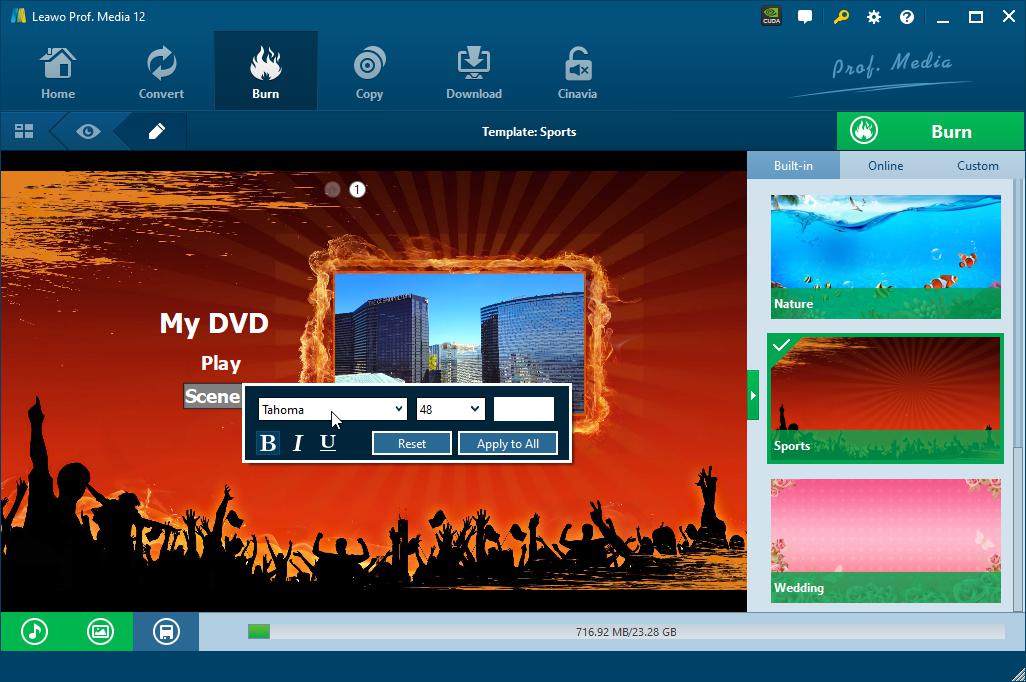Select the Burn module in top navigation

coord(266,73)
